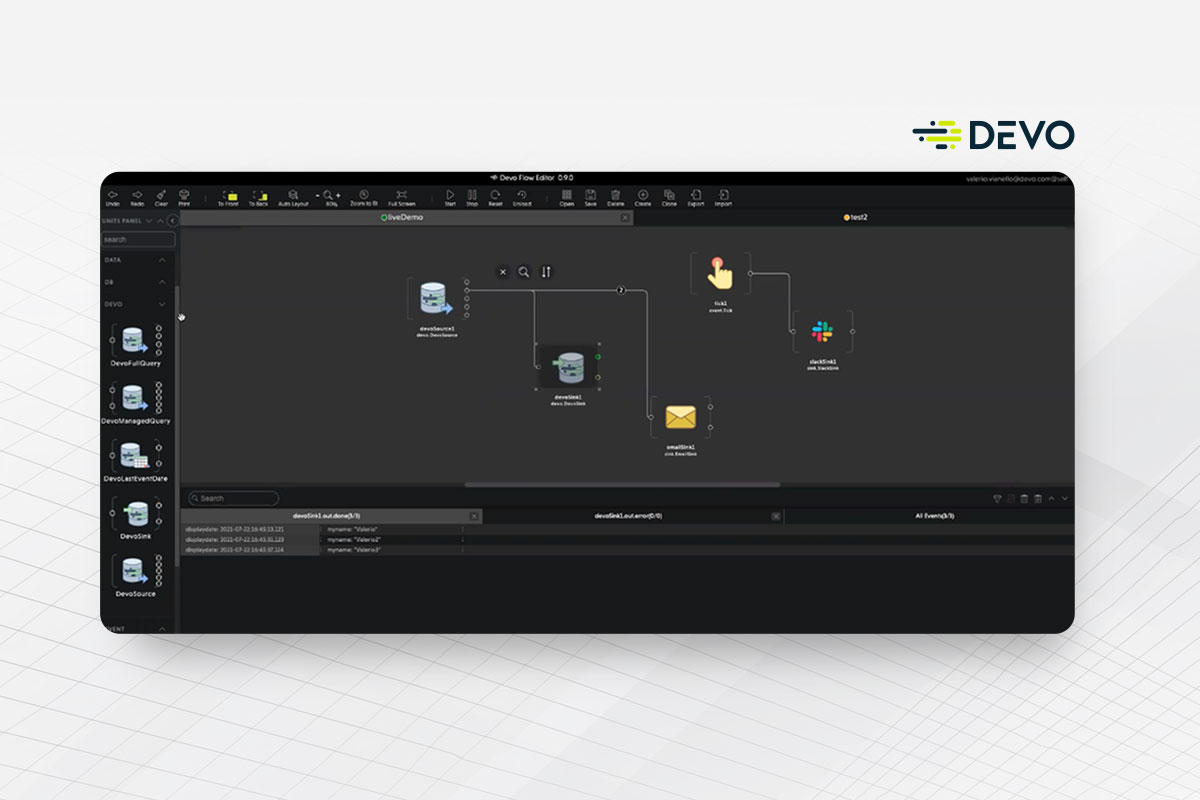
Task: Click the canvas horizontal scrollbar
Action: pyautogui.click(x=622, y=485)
